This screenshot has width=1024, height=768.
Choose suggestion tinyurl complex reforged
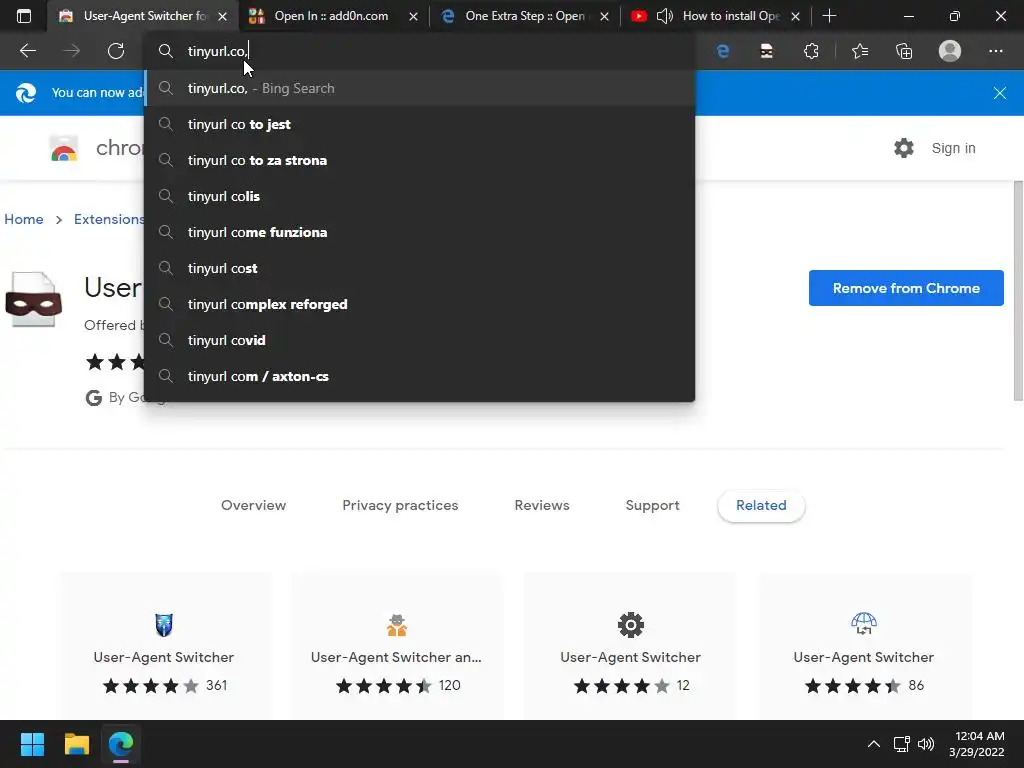tap(419, 304)
